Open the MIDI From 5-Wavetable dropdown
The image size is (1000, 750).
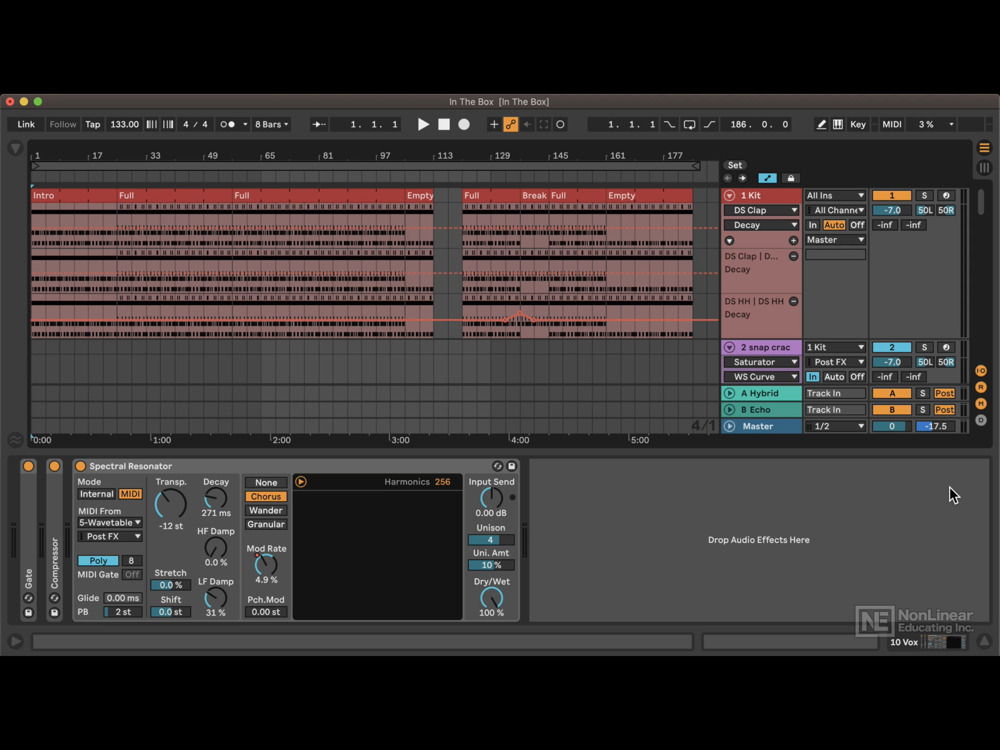pyautogui.click(x=110, y=523)
